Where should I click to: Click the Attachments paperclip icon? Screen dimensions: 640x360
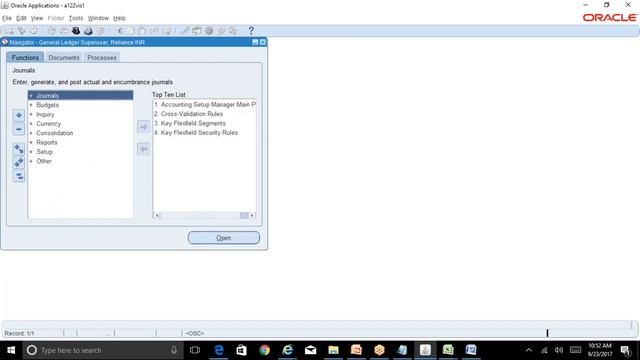pyautogui.click(x=221, y=31)
